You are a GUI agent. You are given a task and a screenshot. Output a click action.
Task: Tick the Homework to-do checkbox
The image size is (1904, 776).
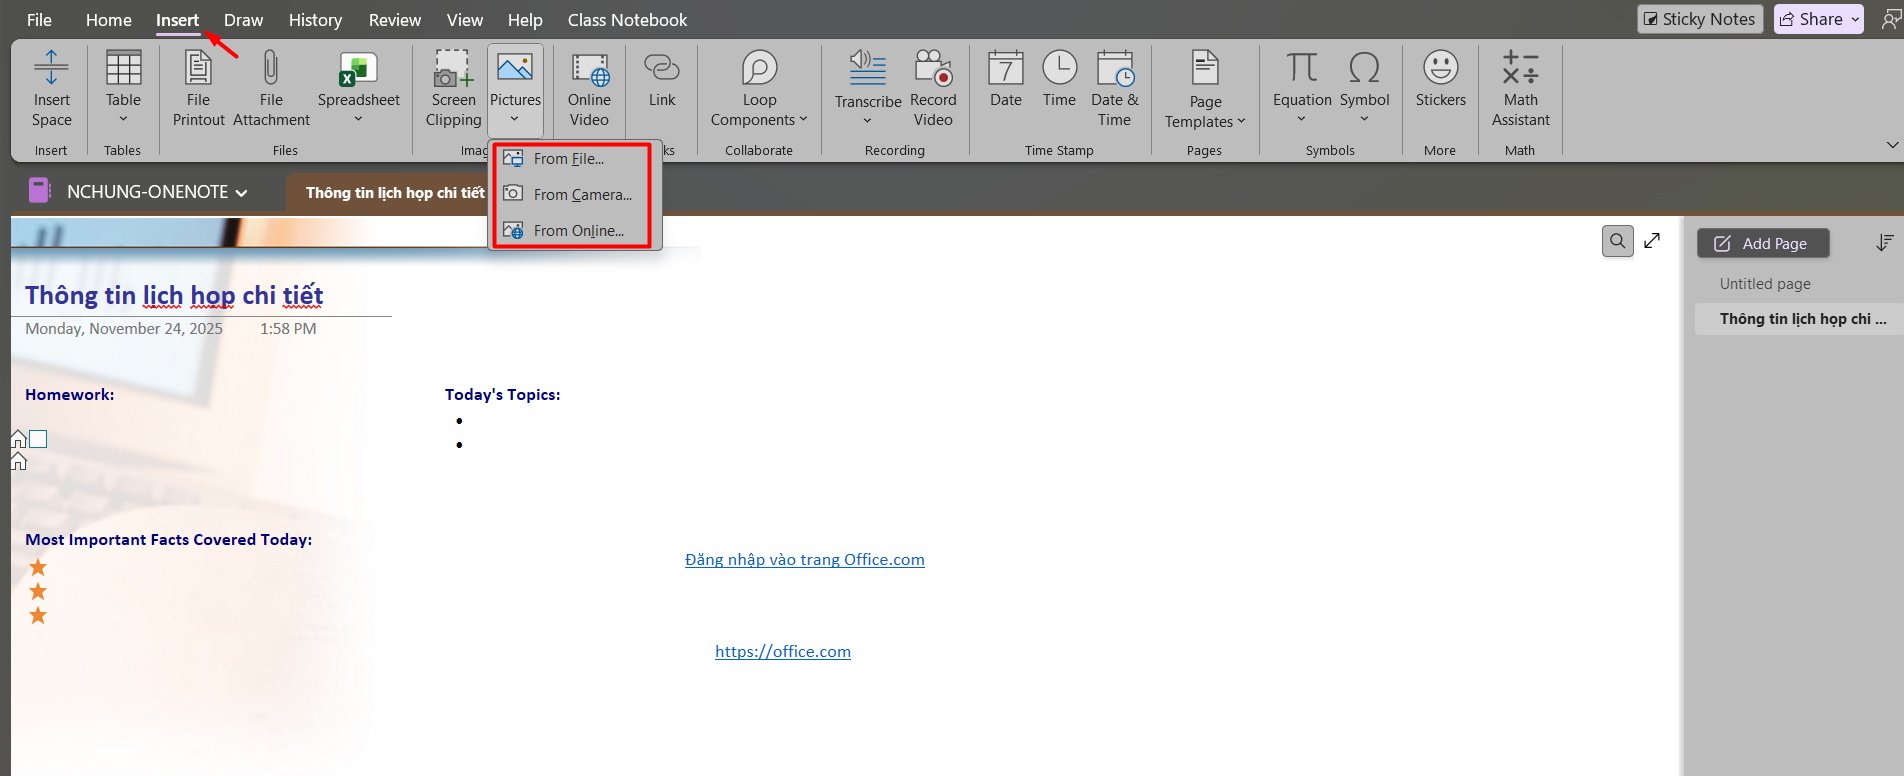pyautogui.click(x=38, y=439)
